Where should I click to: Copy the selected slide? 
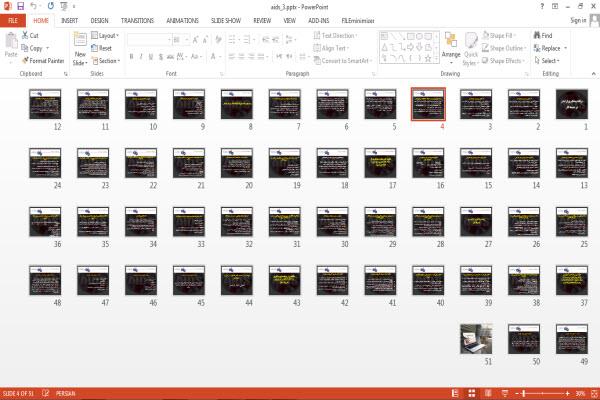32,48
